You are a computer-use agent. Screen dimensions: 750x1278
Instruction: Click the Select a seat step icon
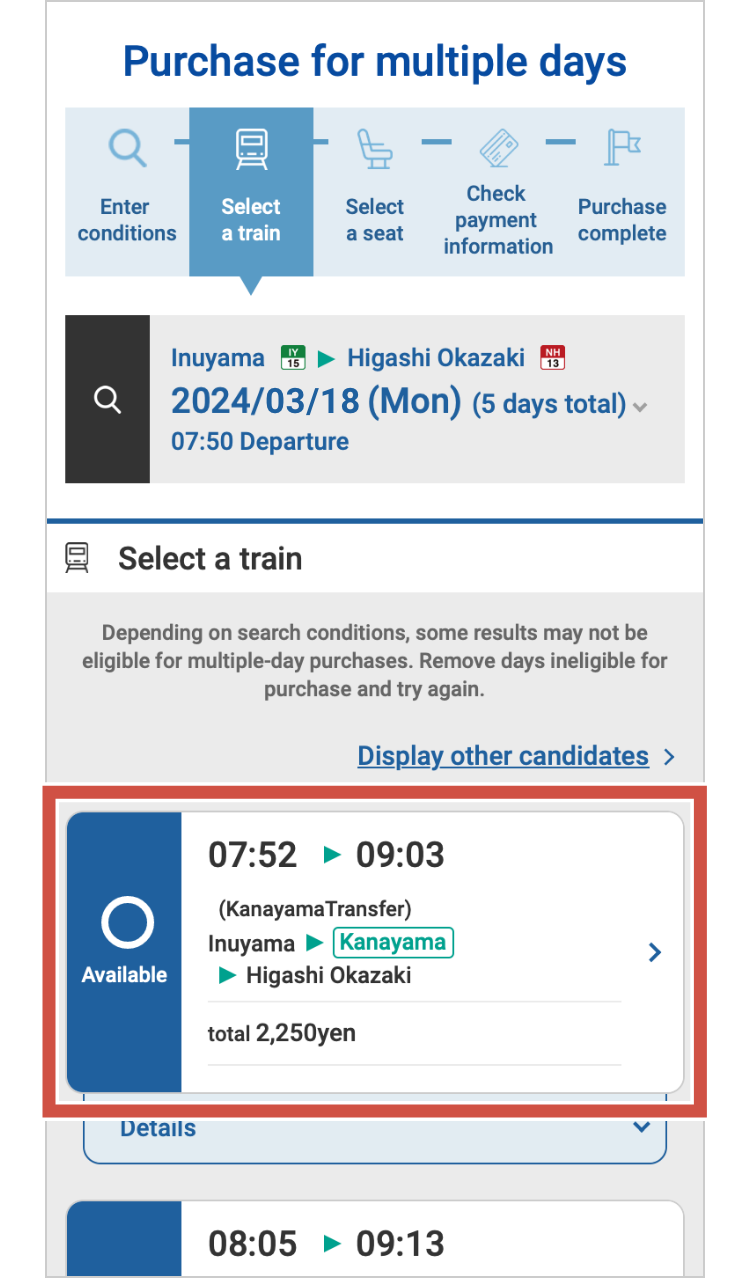pyautogui.click(x=375, y=149)
